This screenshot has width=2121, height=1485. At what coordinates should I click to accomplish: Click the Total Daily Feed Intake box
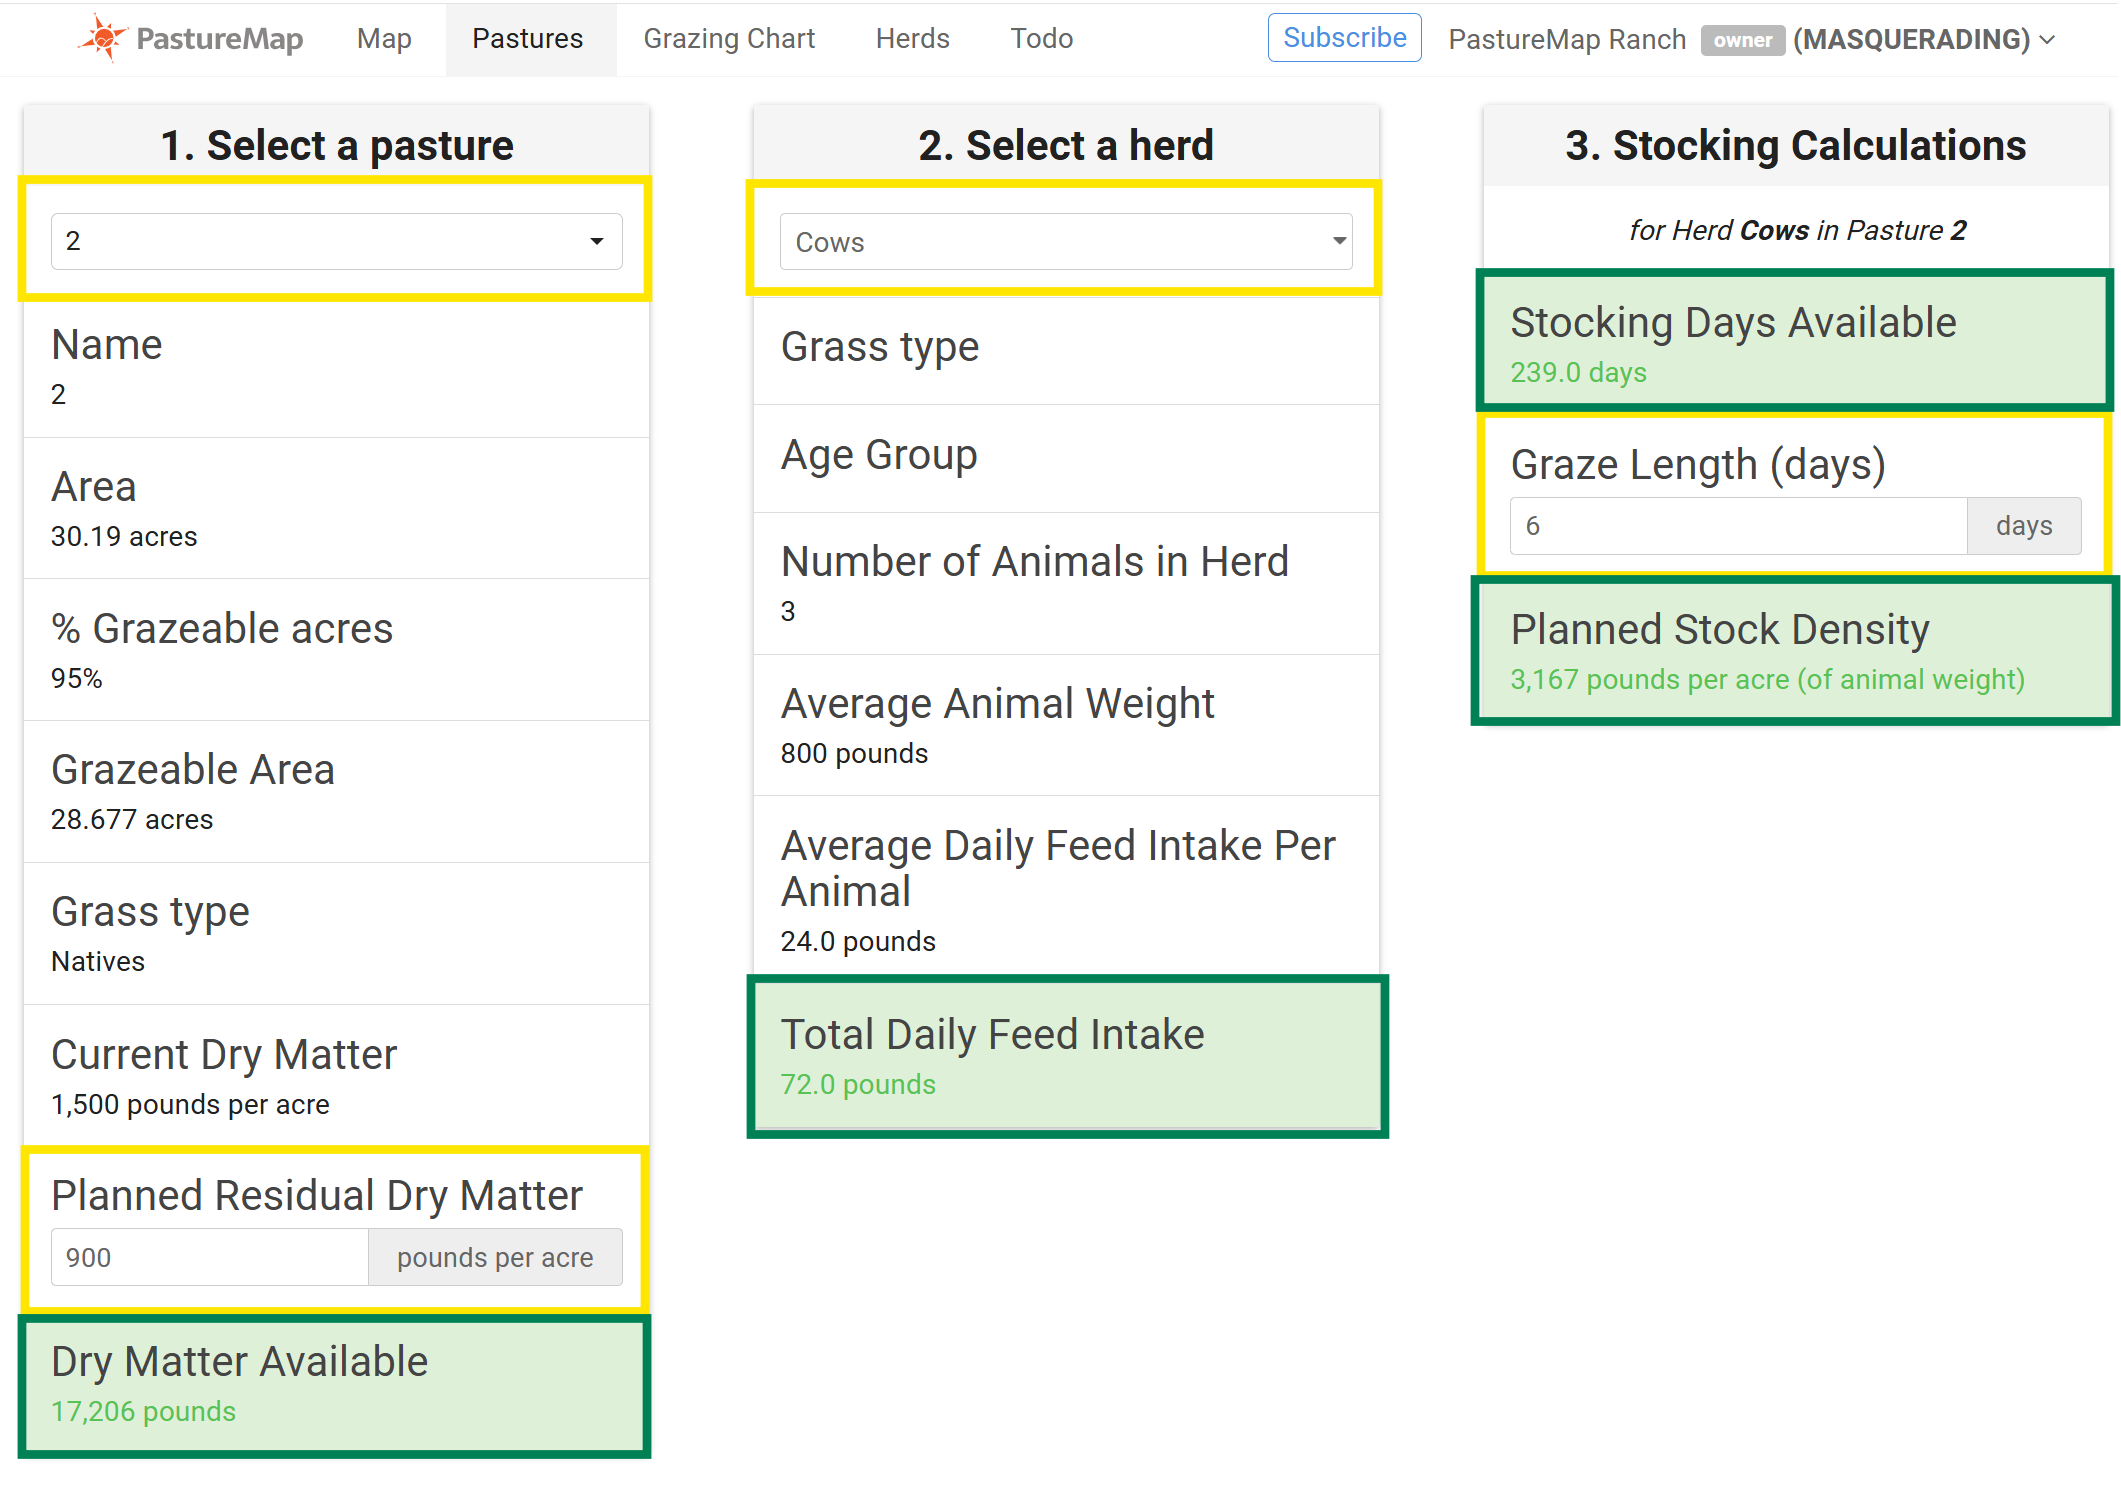point(1067,1056)
